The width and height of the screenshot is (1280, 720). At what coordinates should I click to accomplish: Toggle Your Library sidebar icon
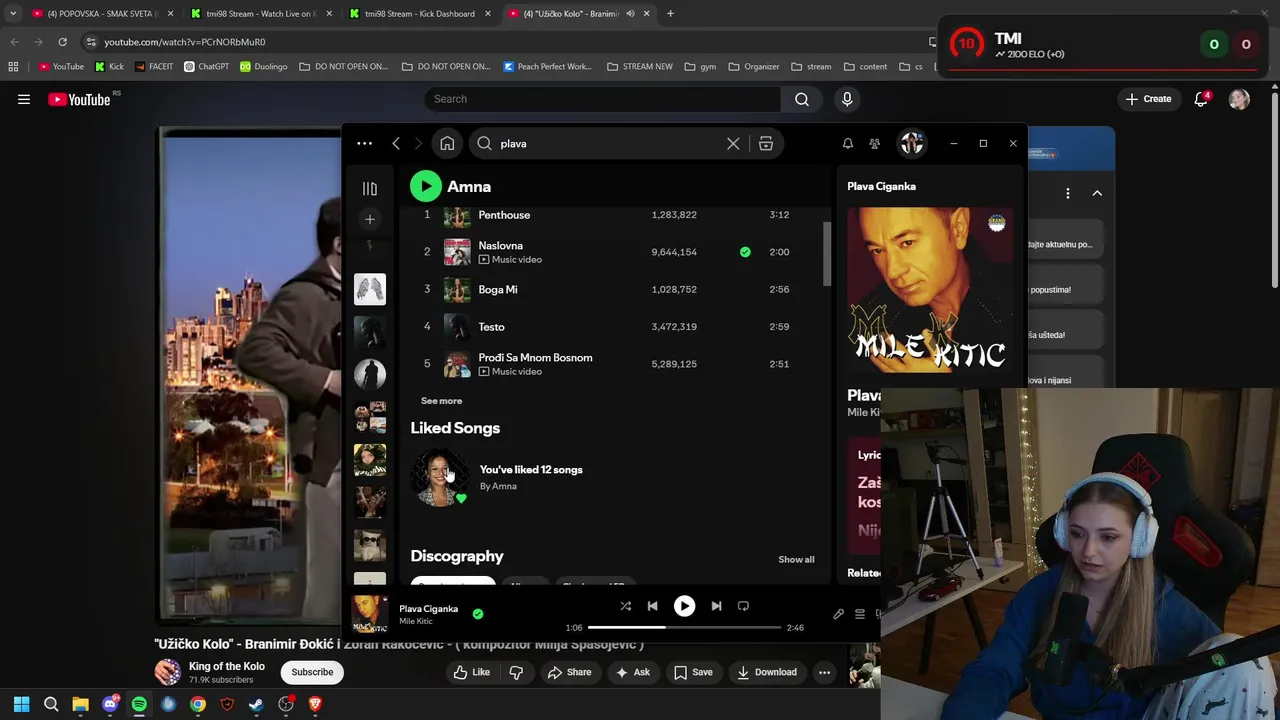pos(369,188)
